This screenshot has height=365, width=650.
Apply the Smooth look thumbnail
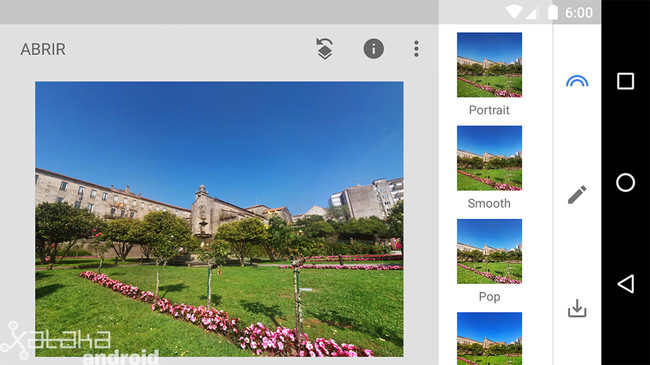489,158
